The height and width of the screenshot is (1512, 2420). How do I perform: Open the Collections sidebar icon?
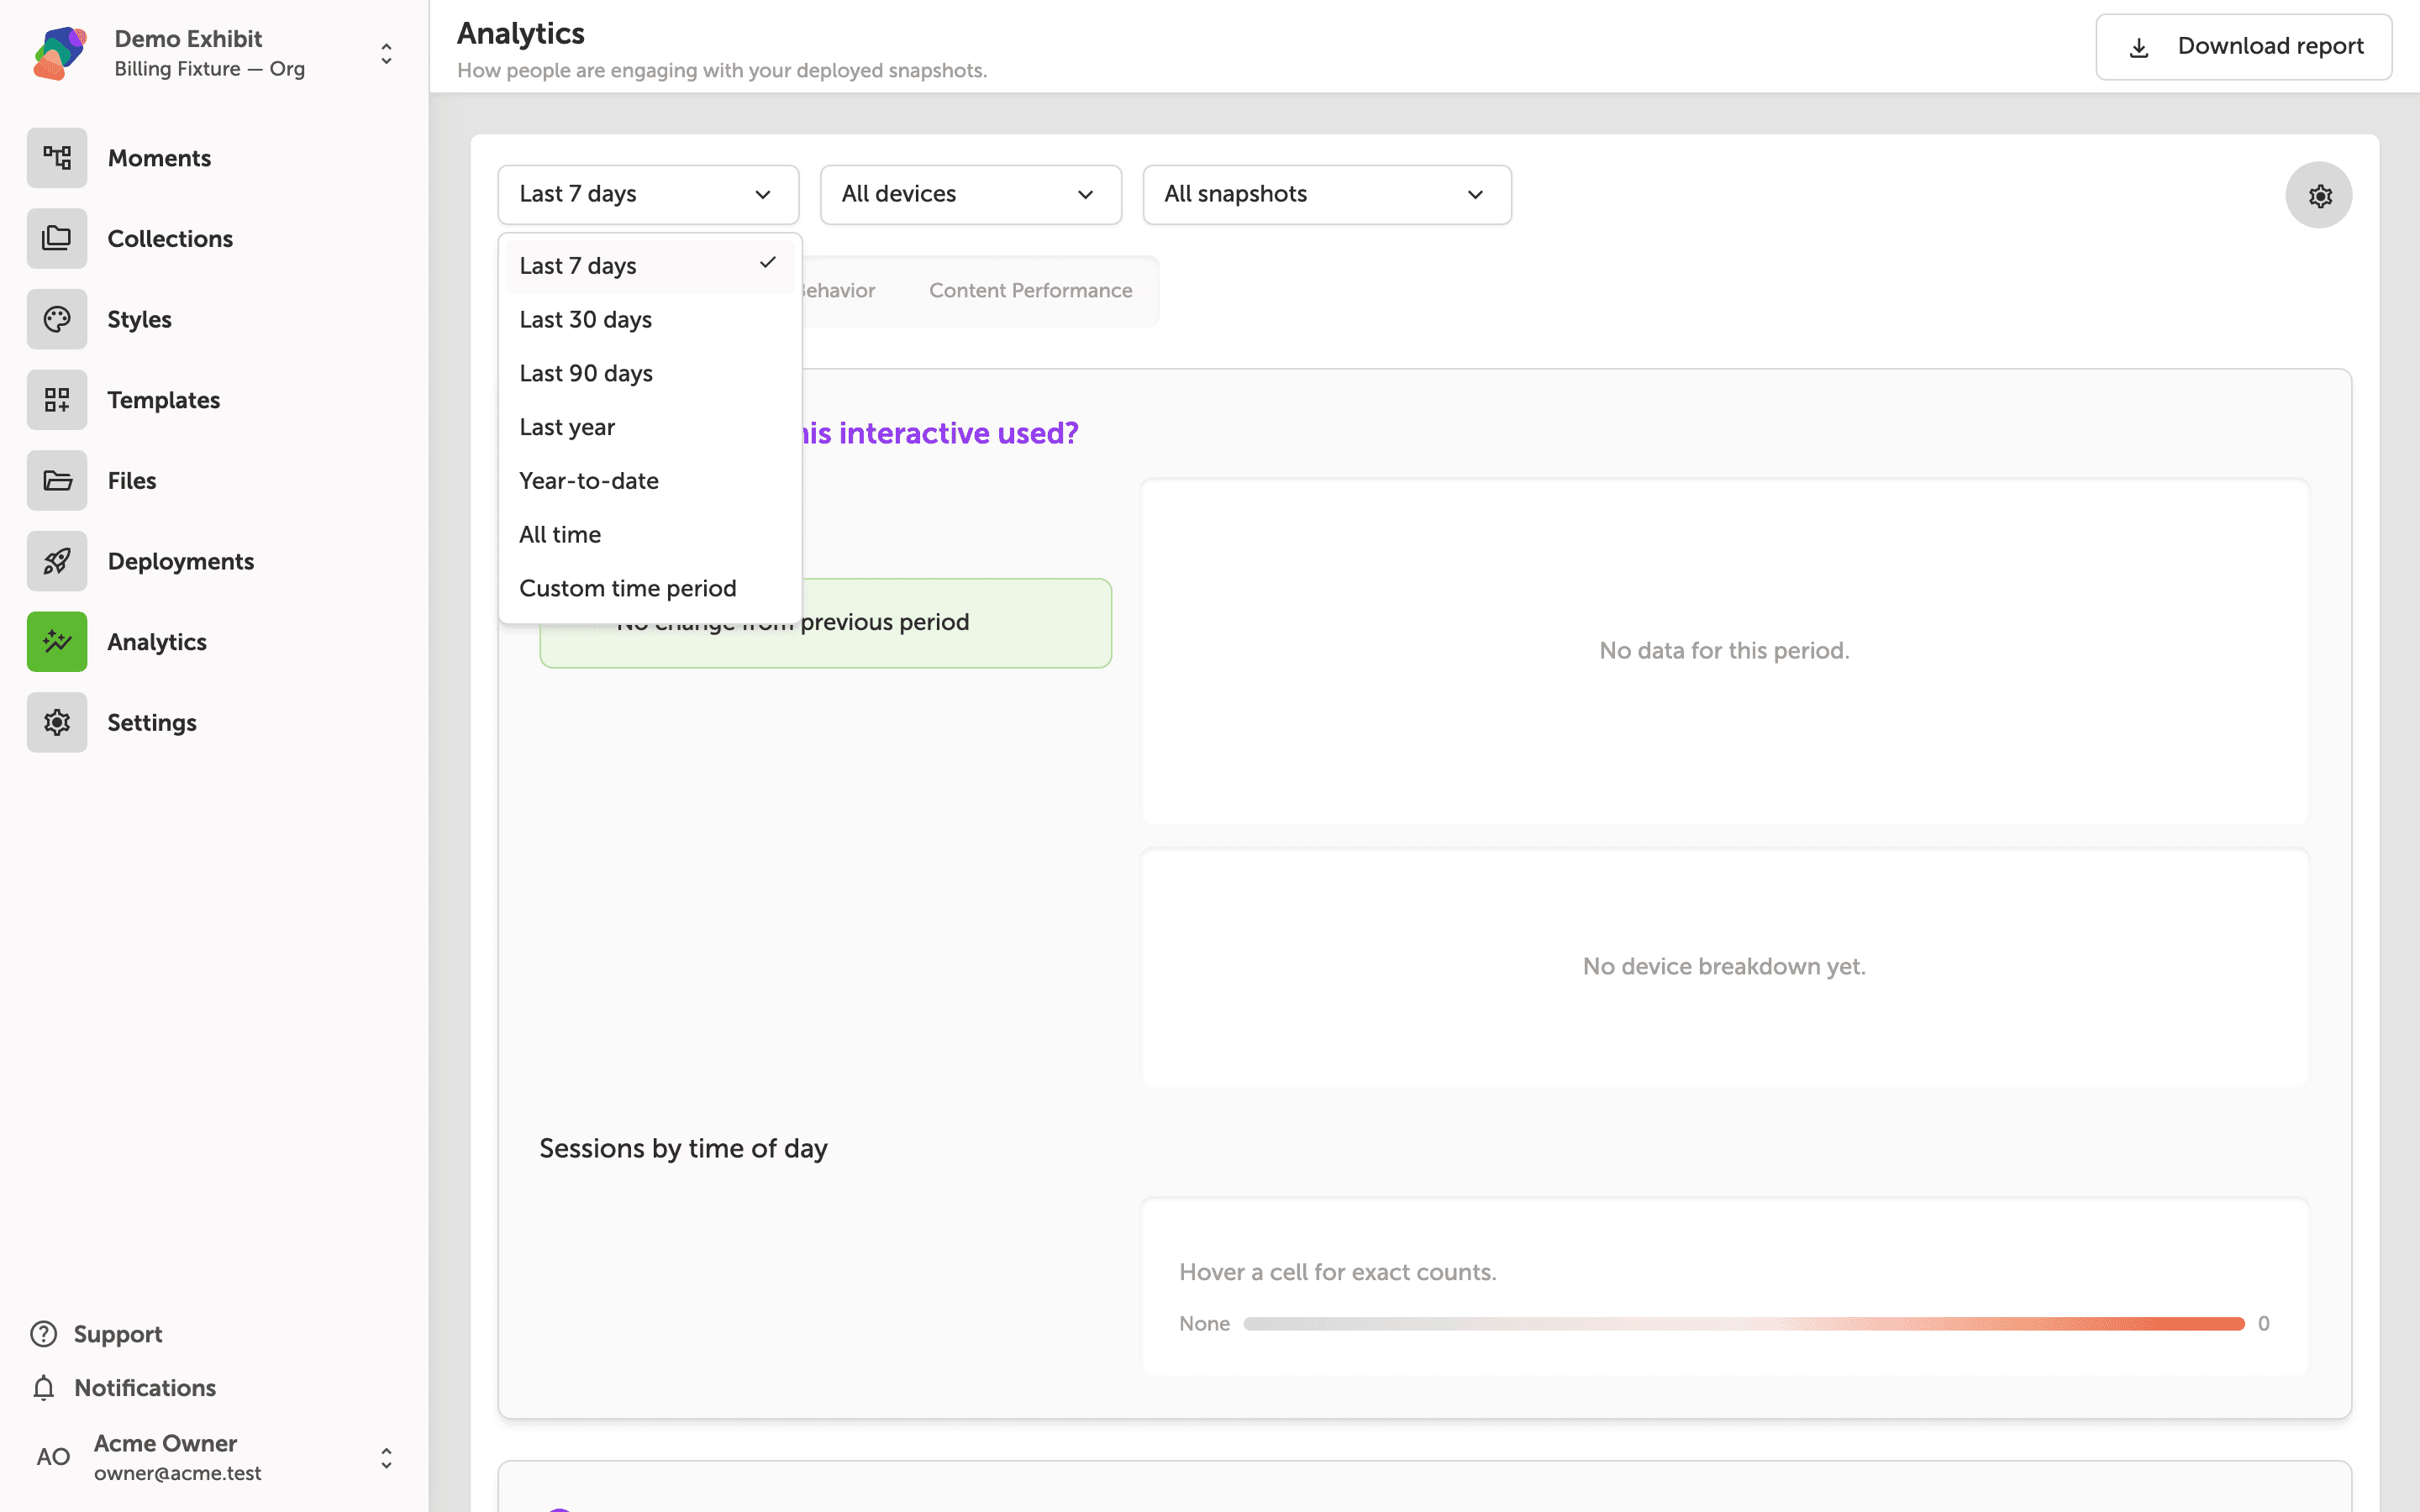click(57, 239)
